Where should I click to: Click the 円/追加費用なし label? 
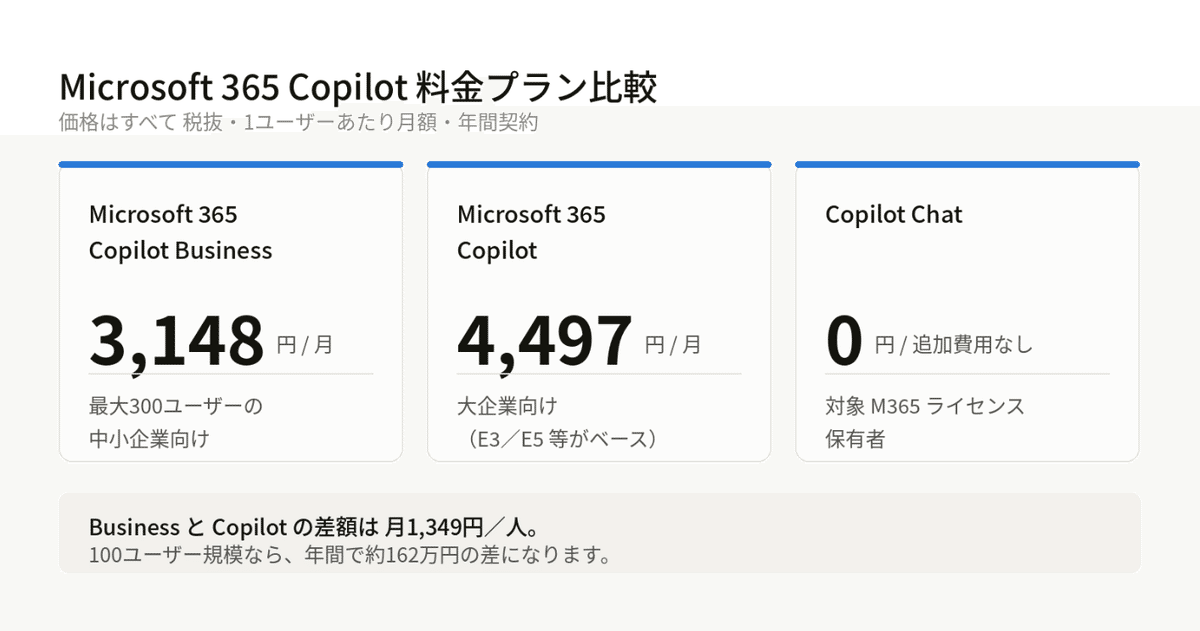(x=954, y=345)
